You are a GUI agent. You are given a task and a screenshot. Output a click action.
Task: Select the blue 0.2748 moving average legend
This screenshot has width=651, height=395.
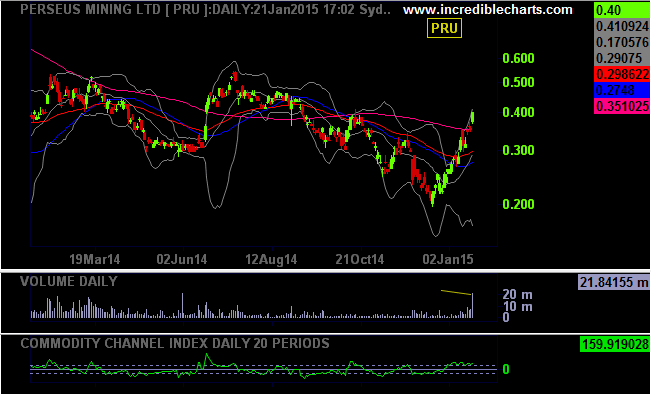coord(622,90)
